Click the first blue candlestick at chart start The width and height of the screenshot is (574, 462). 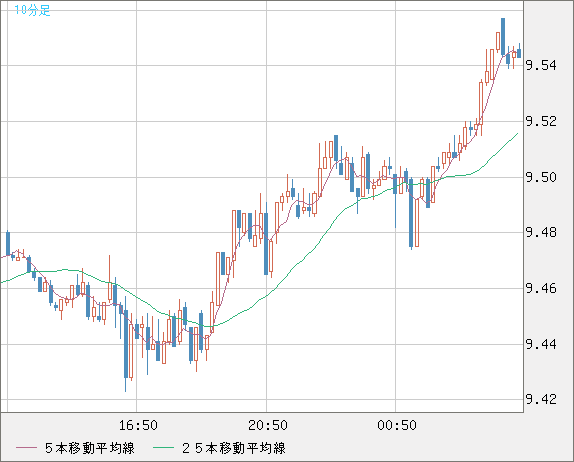pyautogui.click(x=8, y=243)
